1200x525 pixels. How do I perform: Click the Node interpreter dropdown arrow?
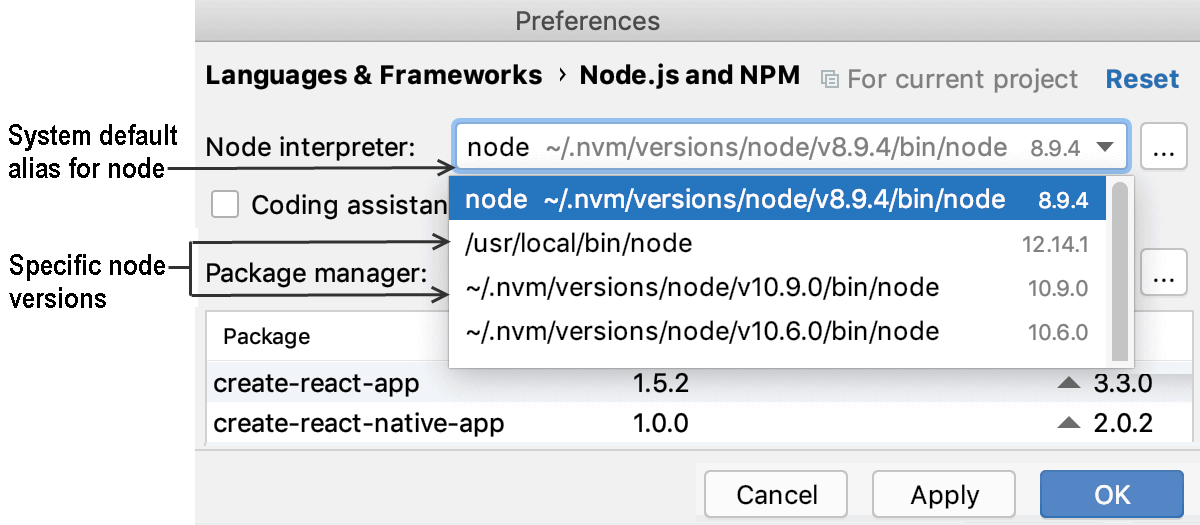(1105, 148)
